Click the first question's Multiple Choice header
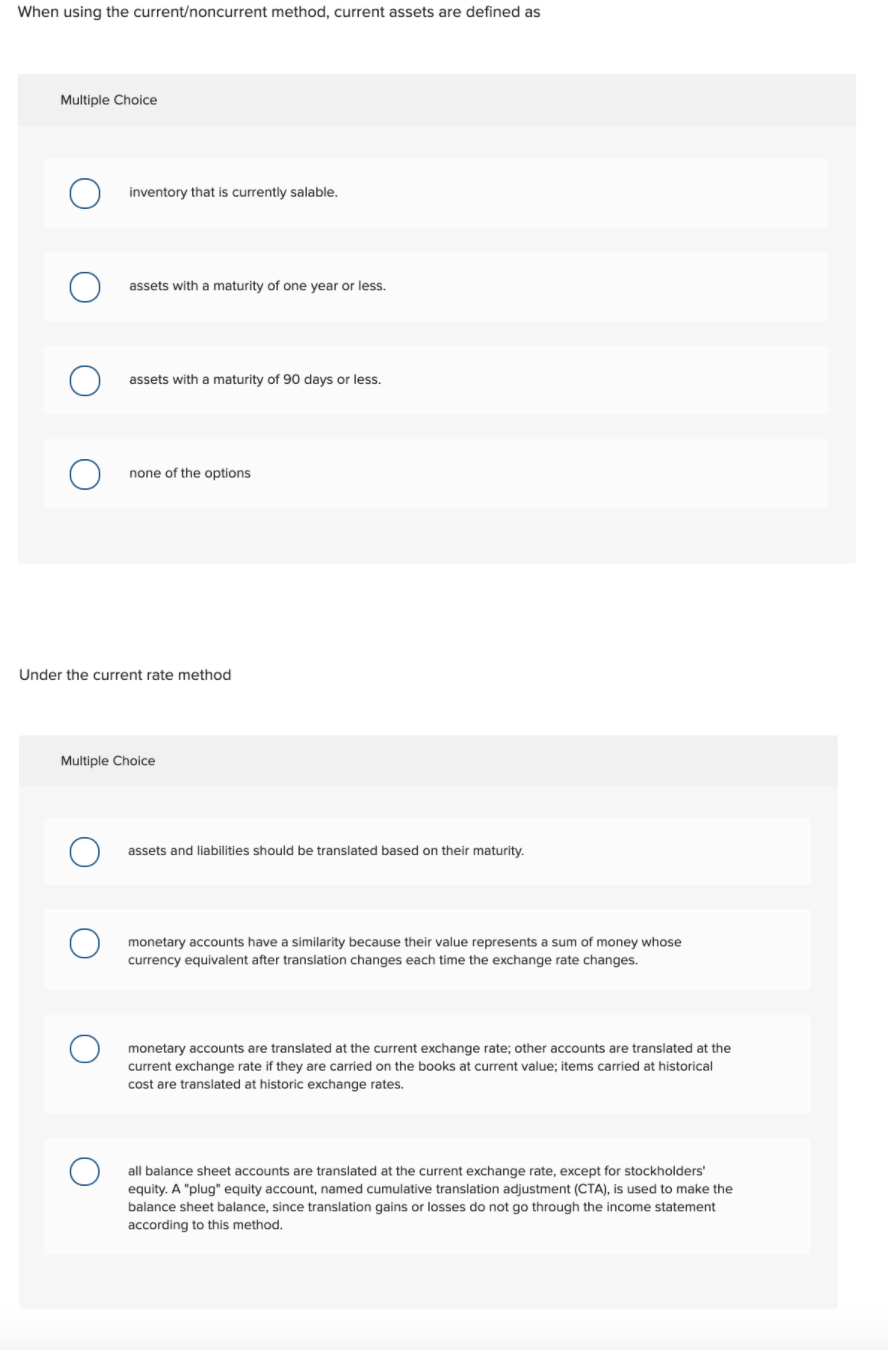The height and width of the screenshot is (1350, 888). [x=108, y=100]
